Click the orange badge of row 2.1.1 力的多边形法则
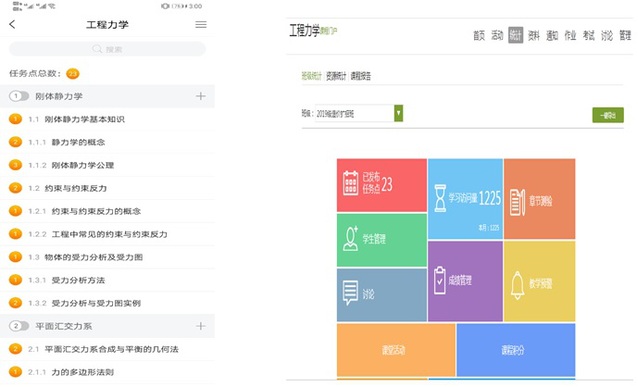Viewport: 638px width, 387px height. click(x=15, y=372)
